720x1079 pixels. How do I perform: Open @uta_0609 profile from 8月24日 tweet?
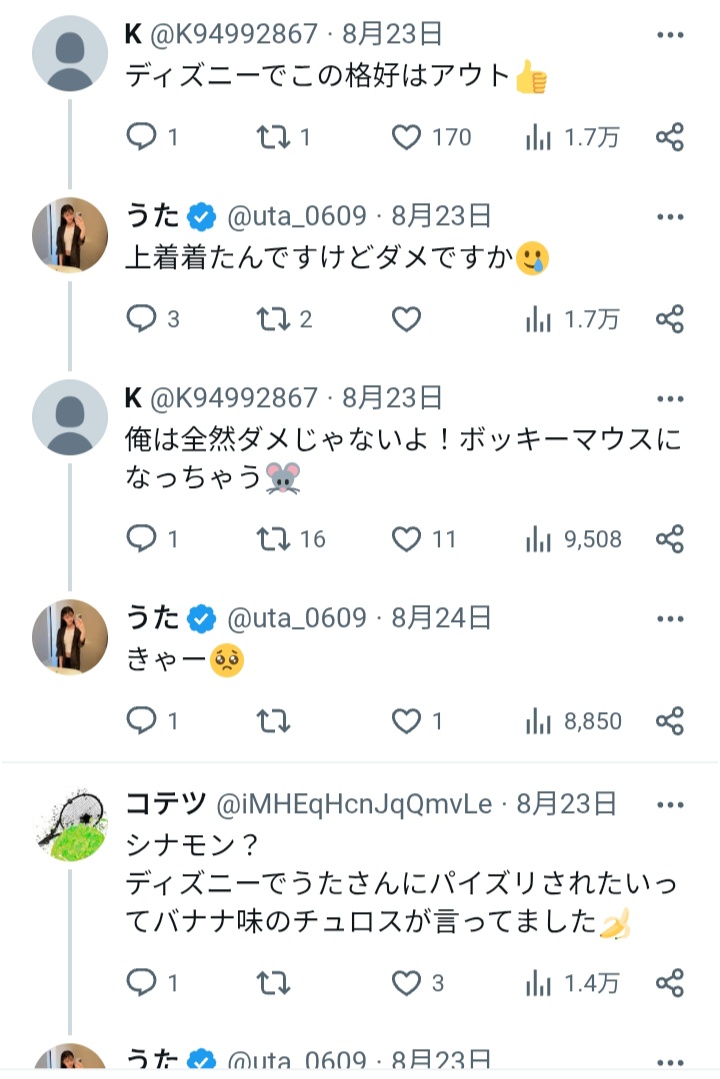coord(297,618)
